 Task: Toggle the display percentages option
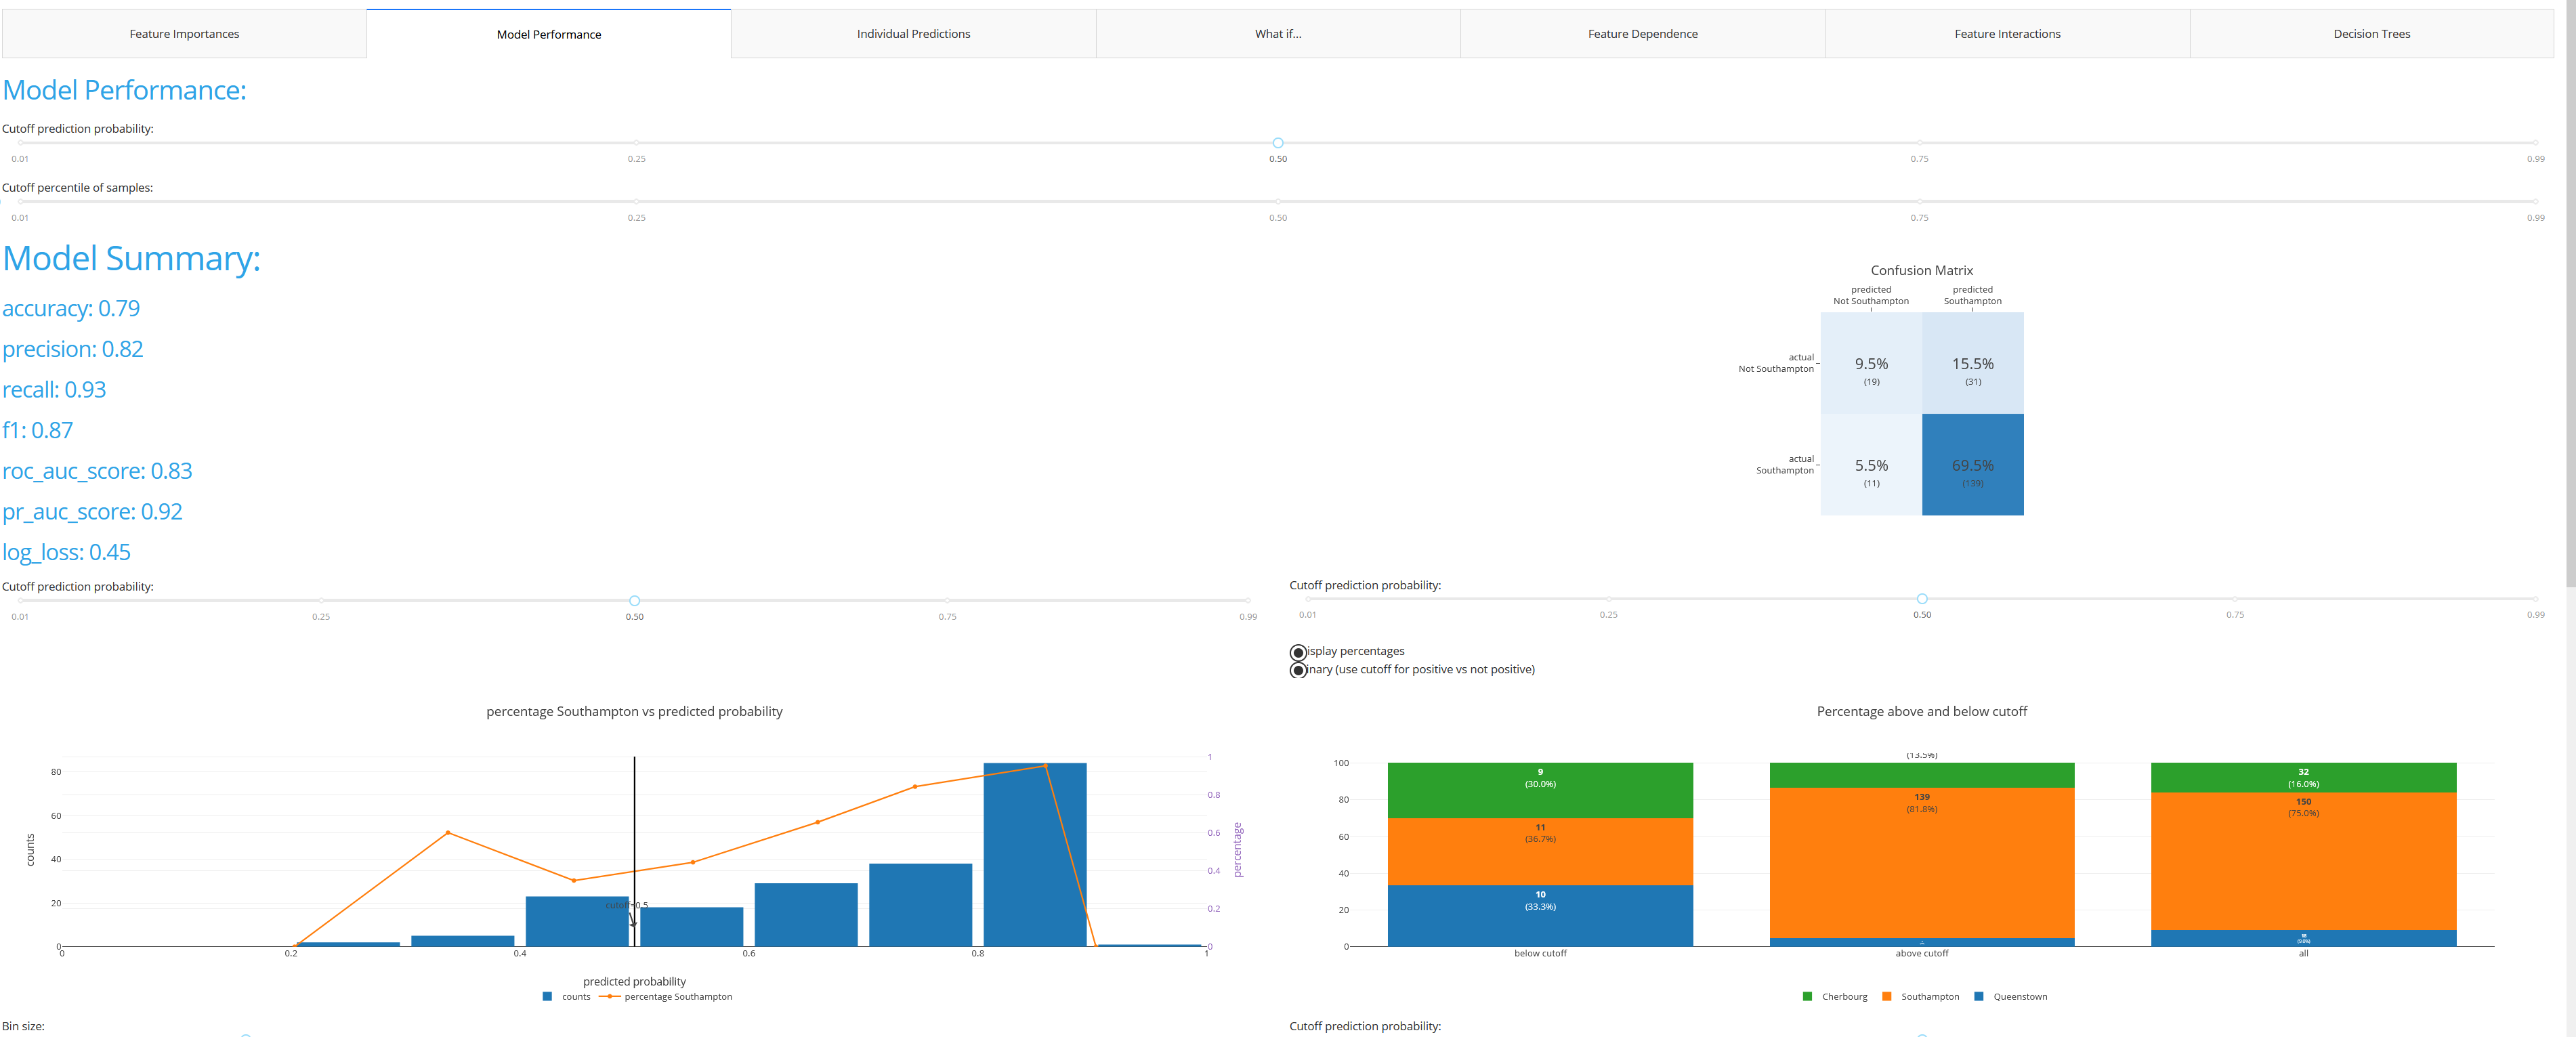pos(1298,652)
